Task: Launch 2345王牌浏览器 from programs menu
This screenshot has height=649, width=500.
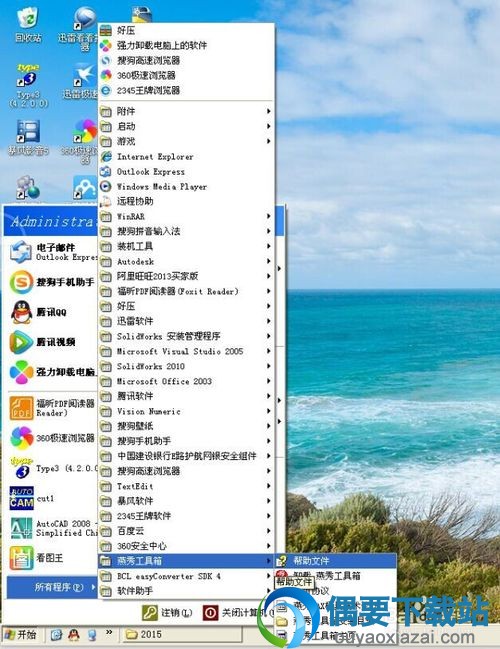Action: click(186, 90)
